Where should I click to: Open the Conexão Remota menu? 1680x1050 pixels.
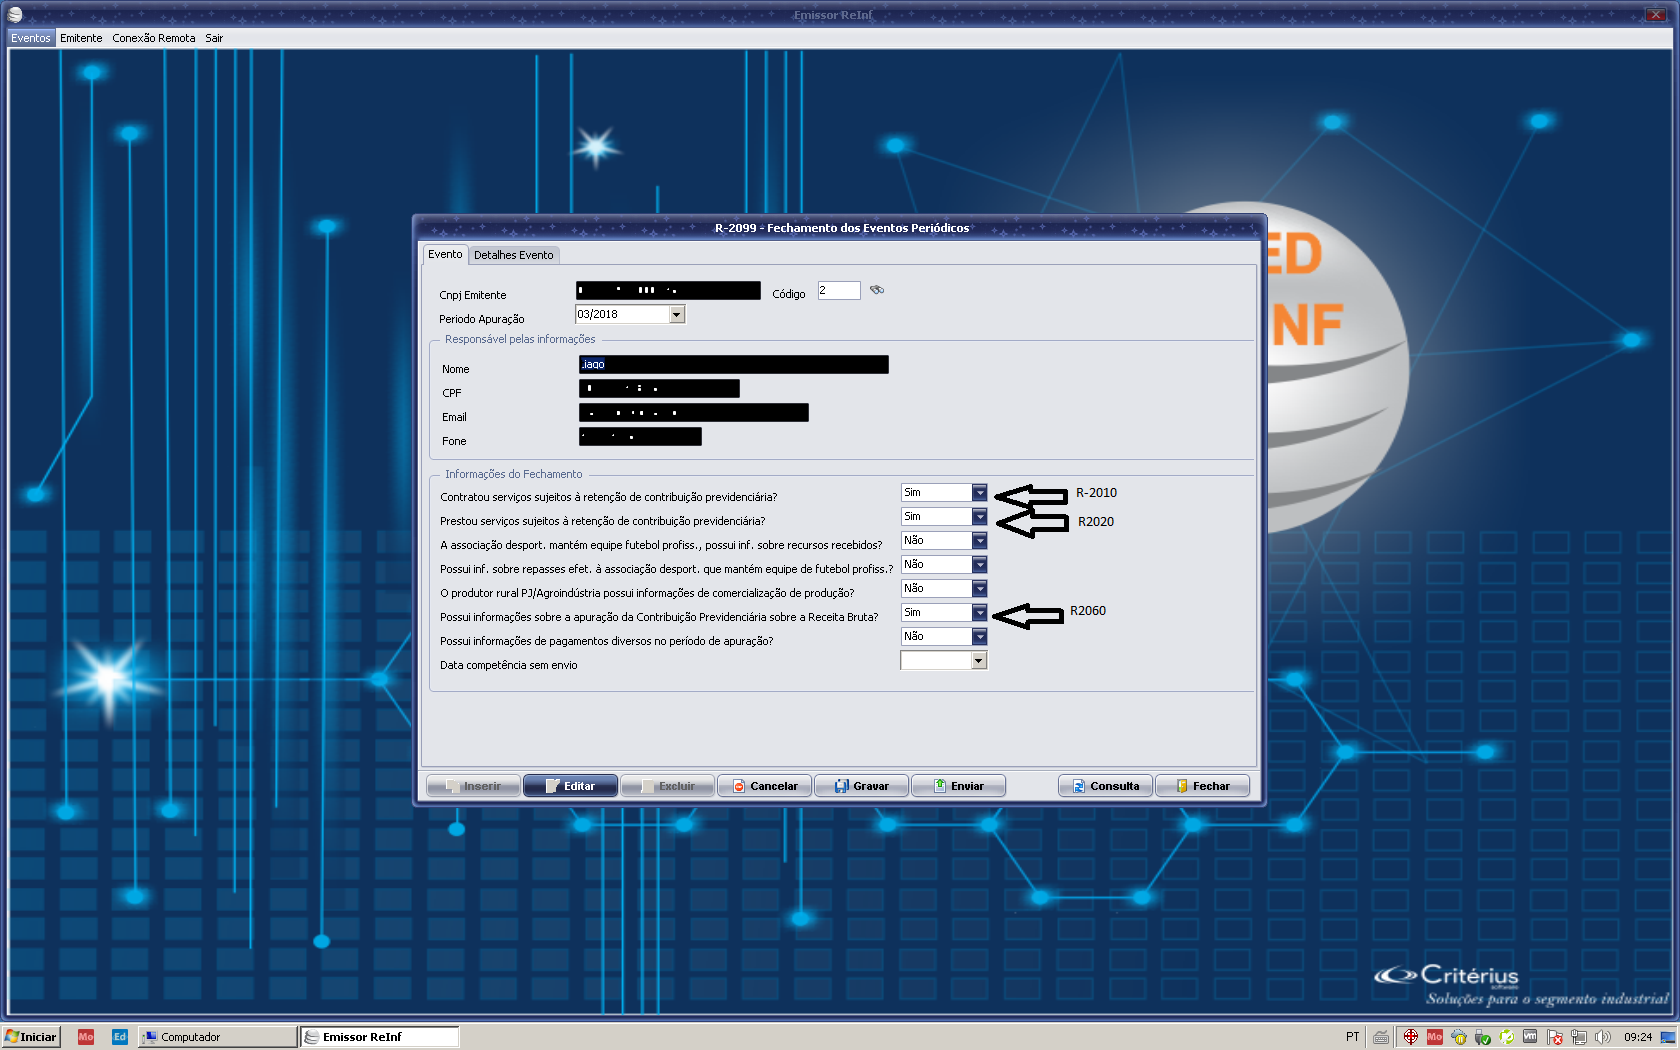click(154, 38)
